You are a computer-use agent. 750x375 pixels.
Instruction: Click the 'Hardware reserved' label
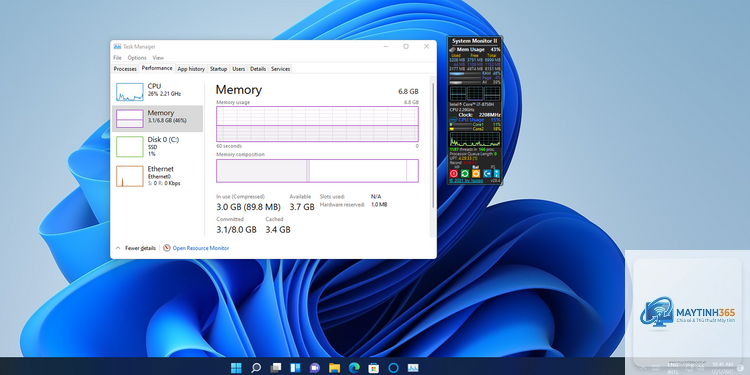coord(342,205)
